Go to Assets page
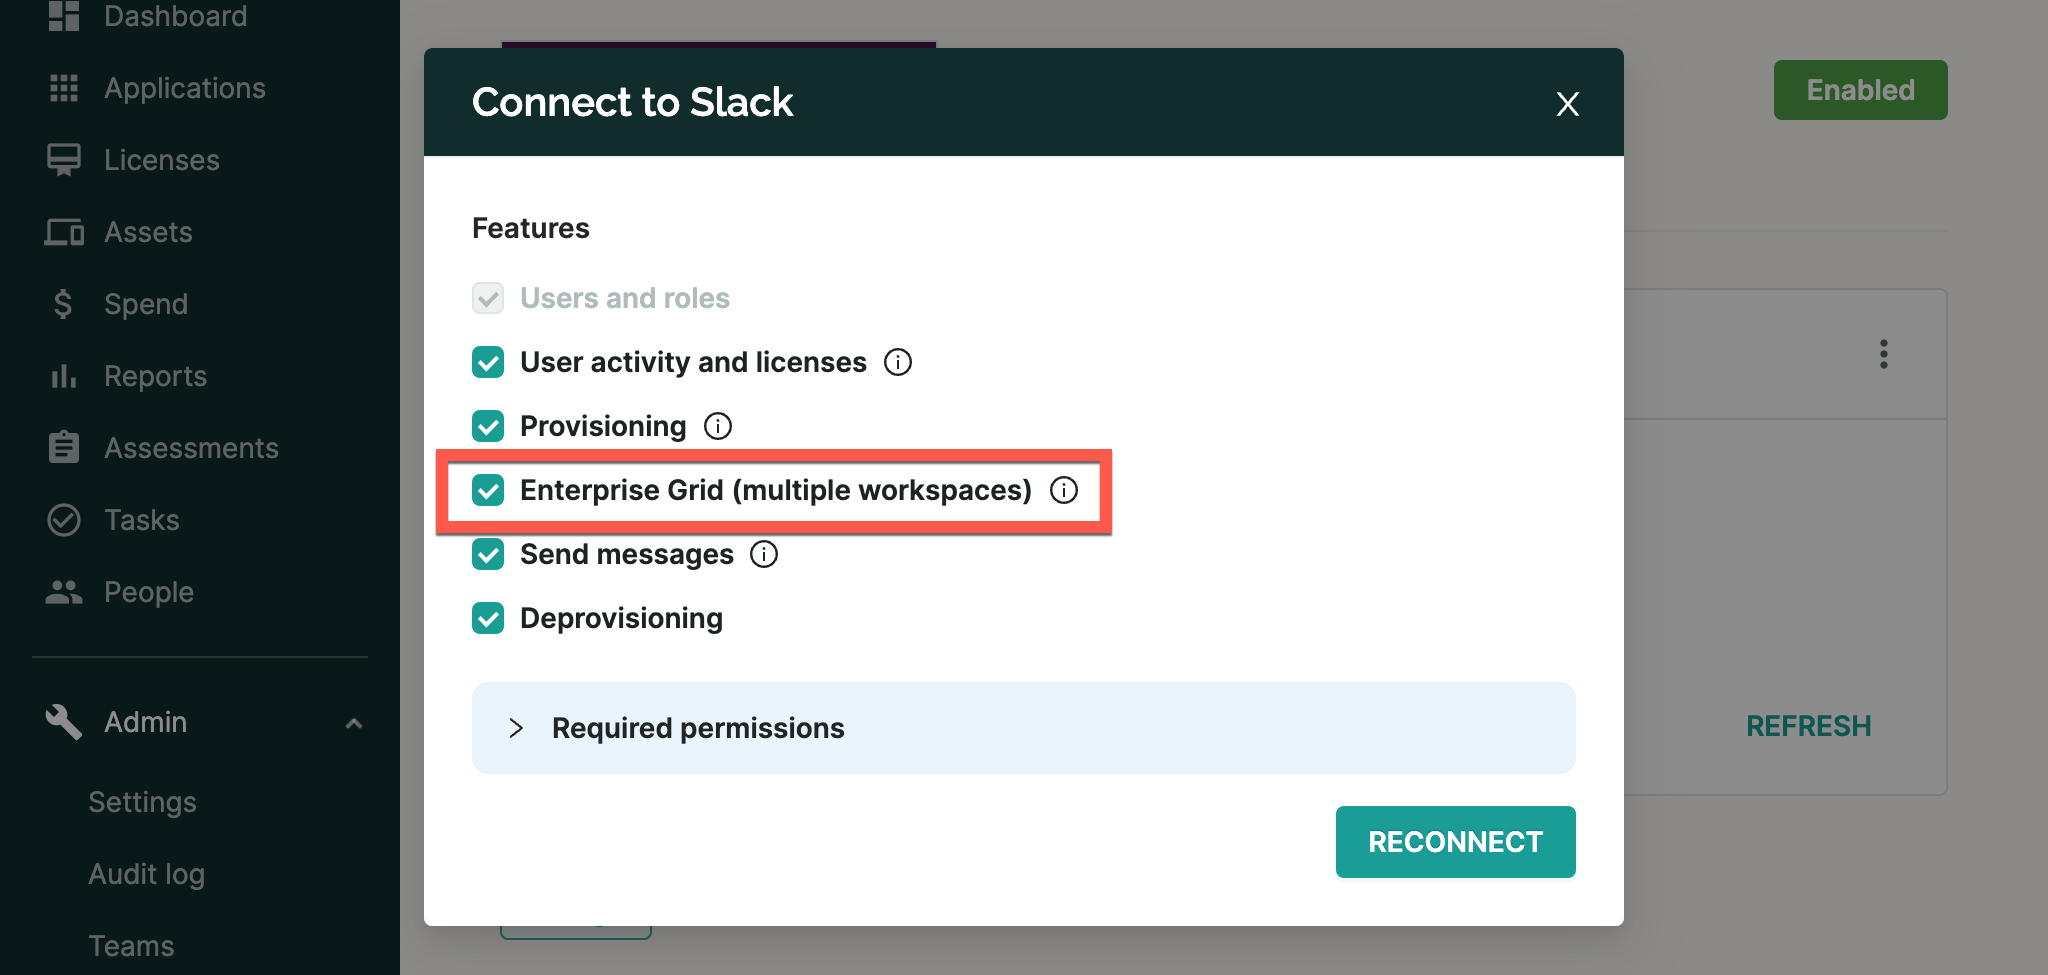Viewport: 2048px width, 975px height. click(x=148, y=232)
